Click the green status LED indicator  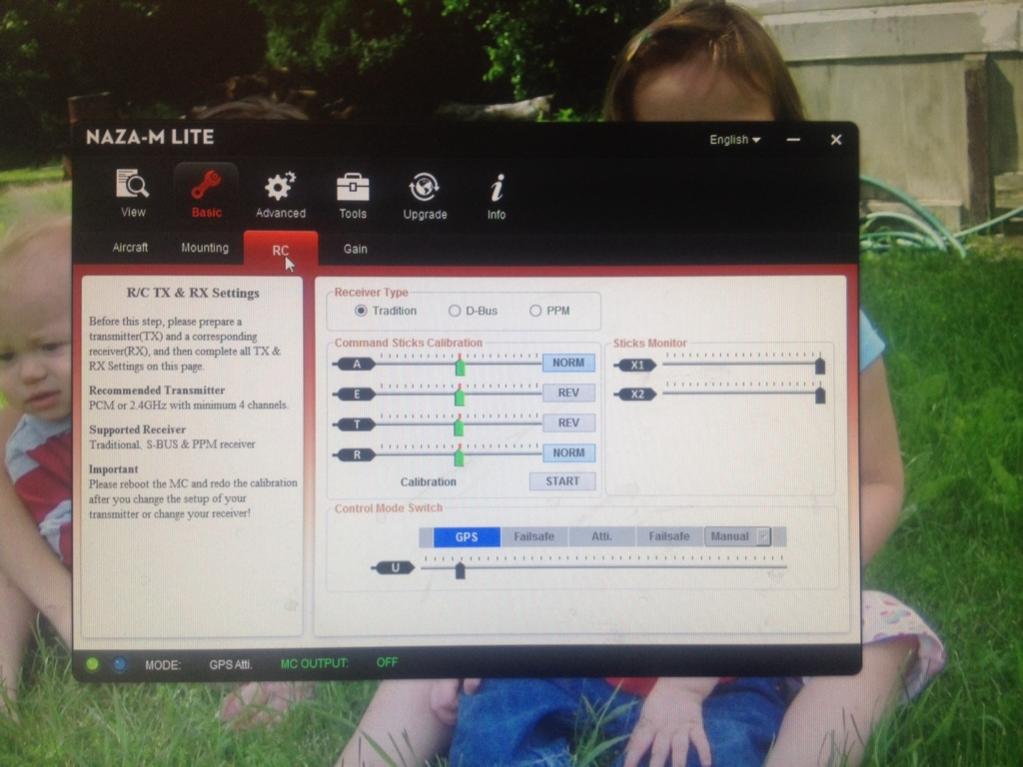pos(92,664)
